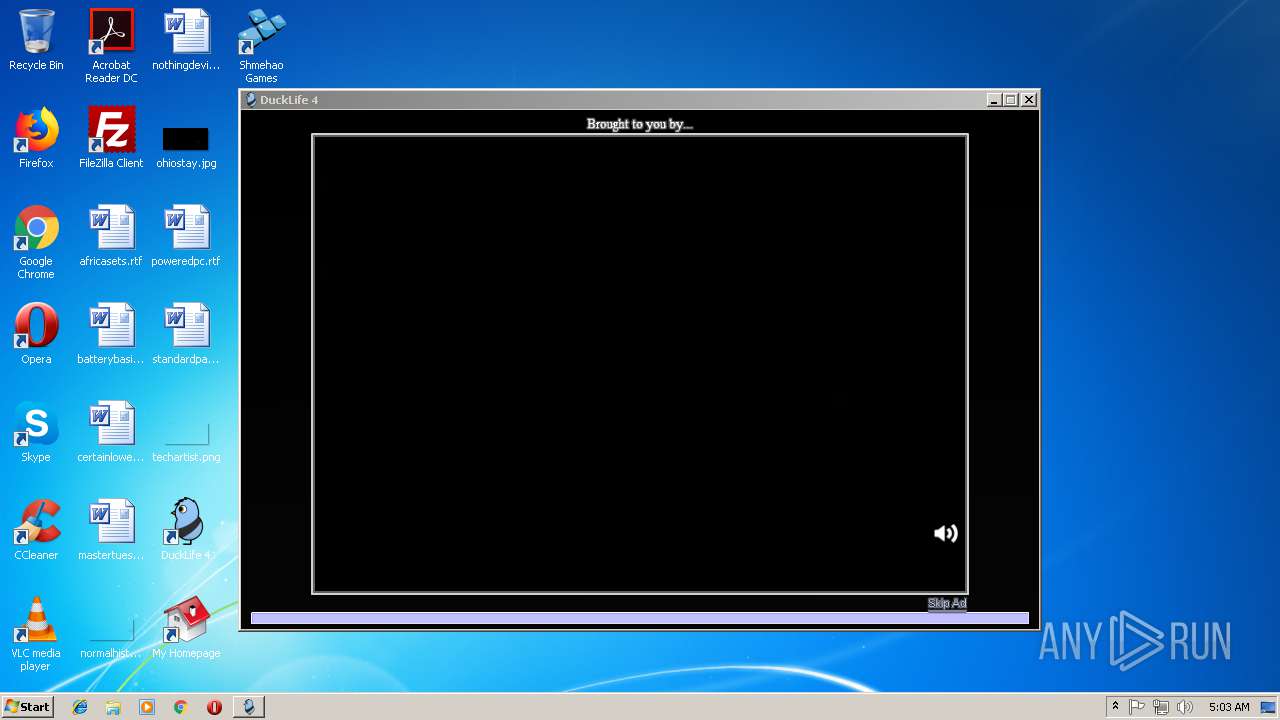Open the Action Center flag icon
Screen dimensions: 1280x720
1137,707
